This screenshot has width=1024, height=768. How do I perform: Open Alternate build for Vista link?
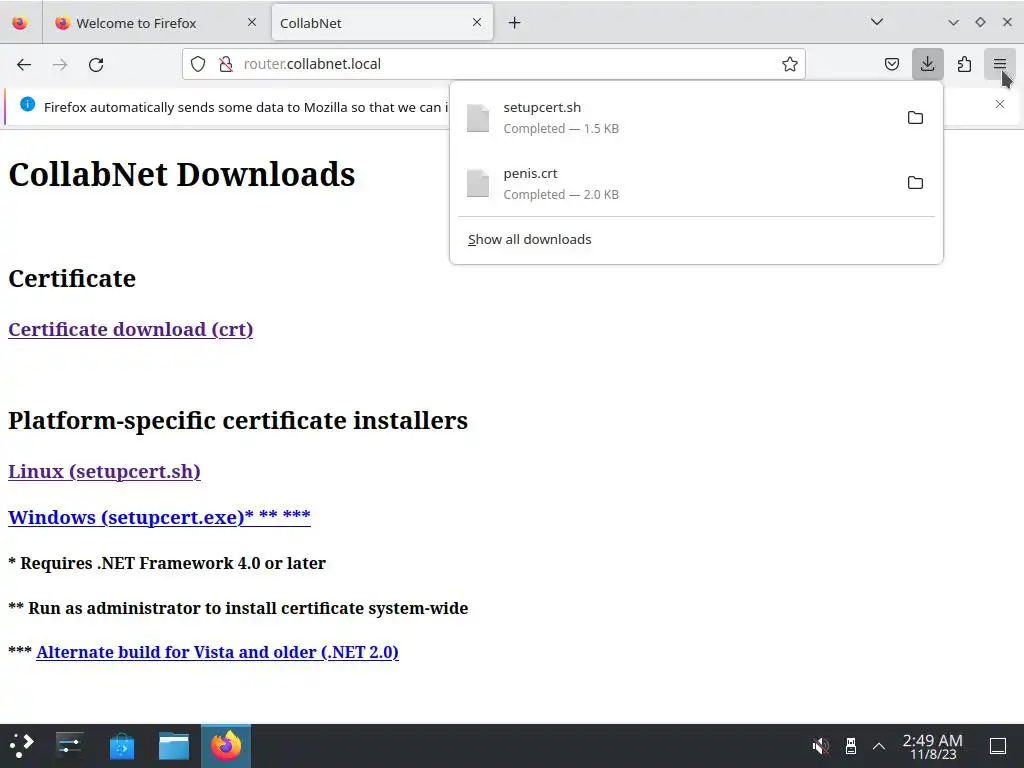point(217,652)
